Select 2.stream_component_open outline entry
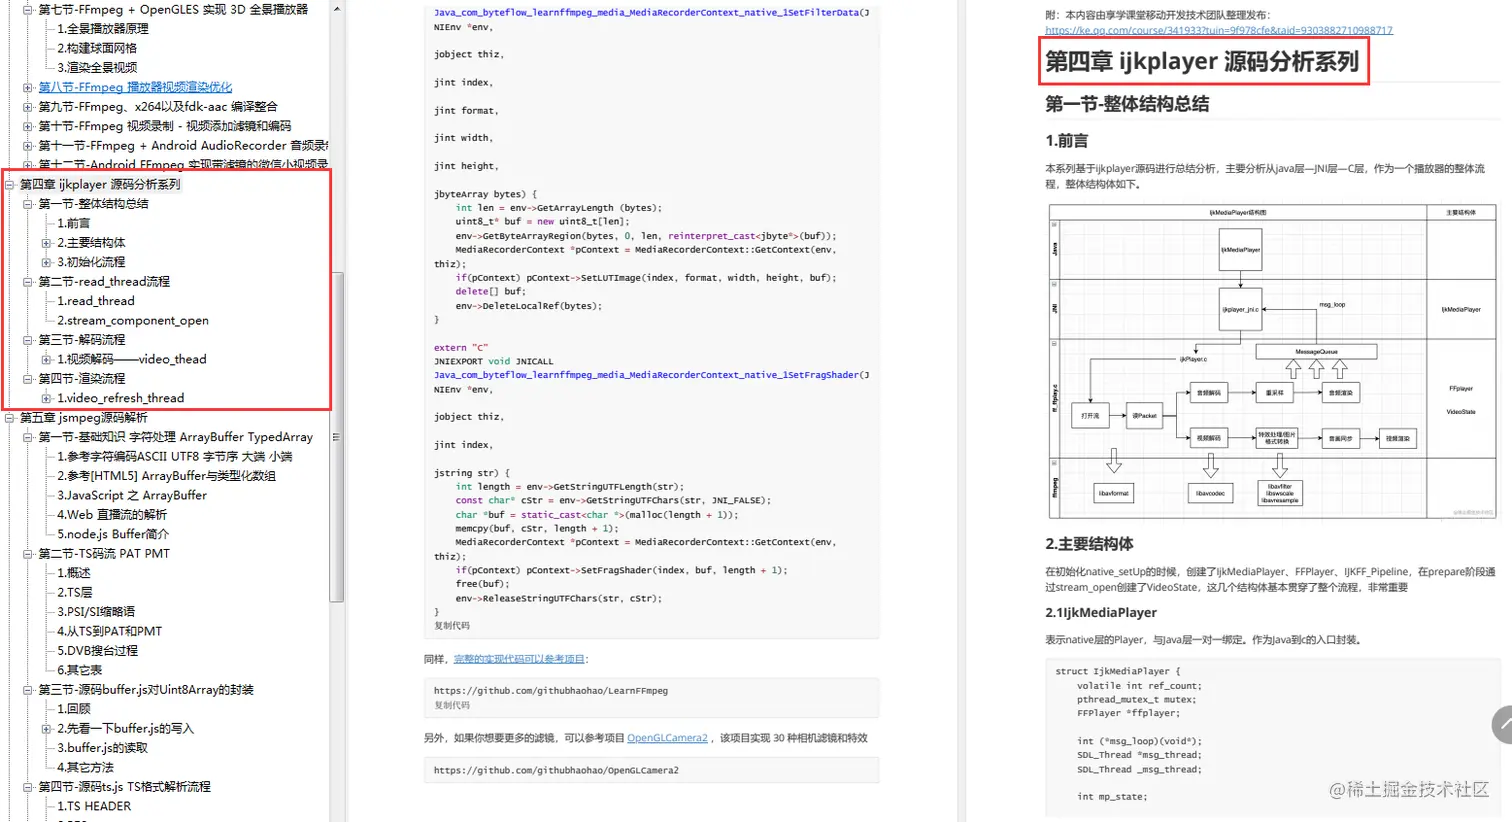1512x822 pixels. (133, 321)
